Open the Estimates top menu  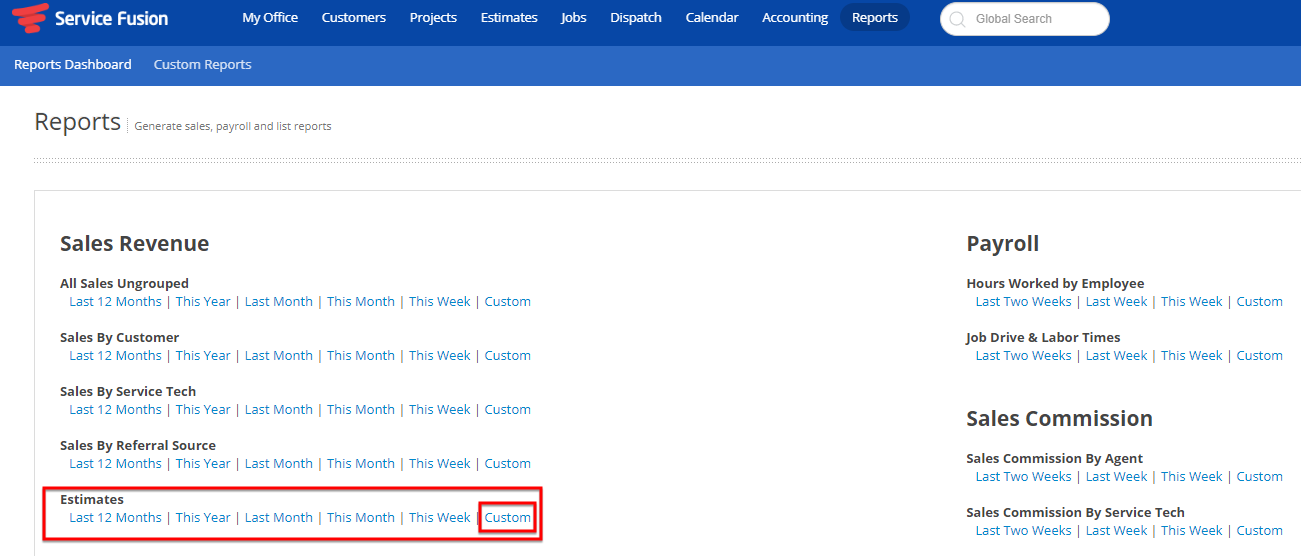click(509, 18)
